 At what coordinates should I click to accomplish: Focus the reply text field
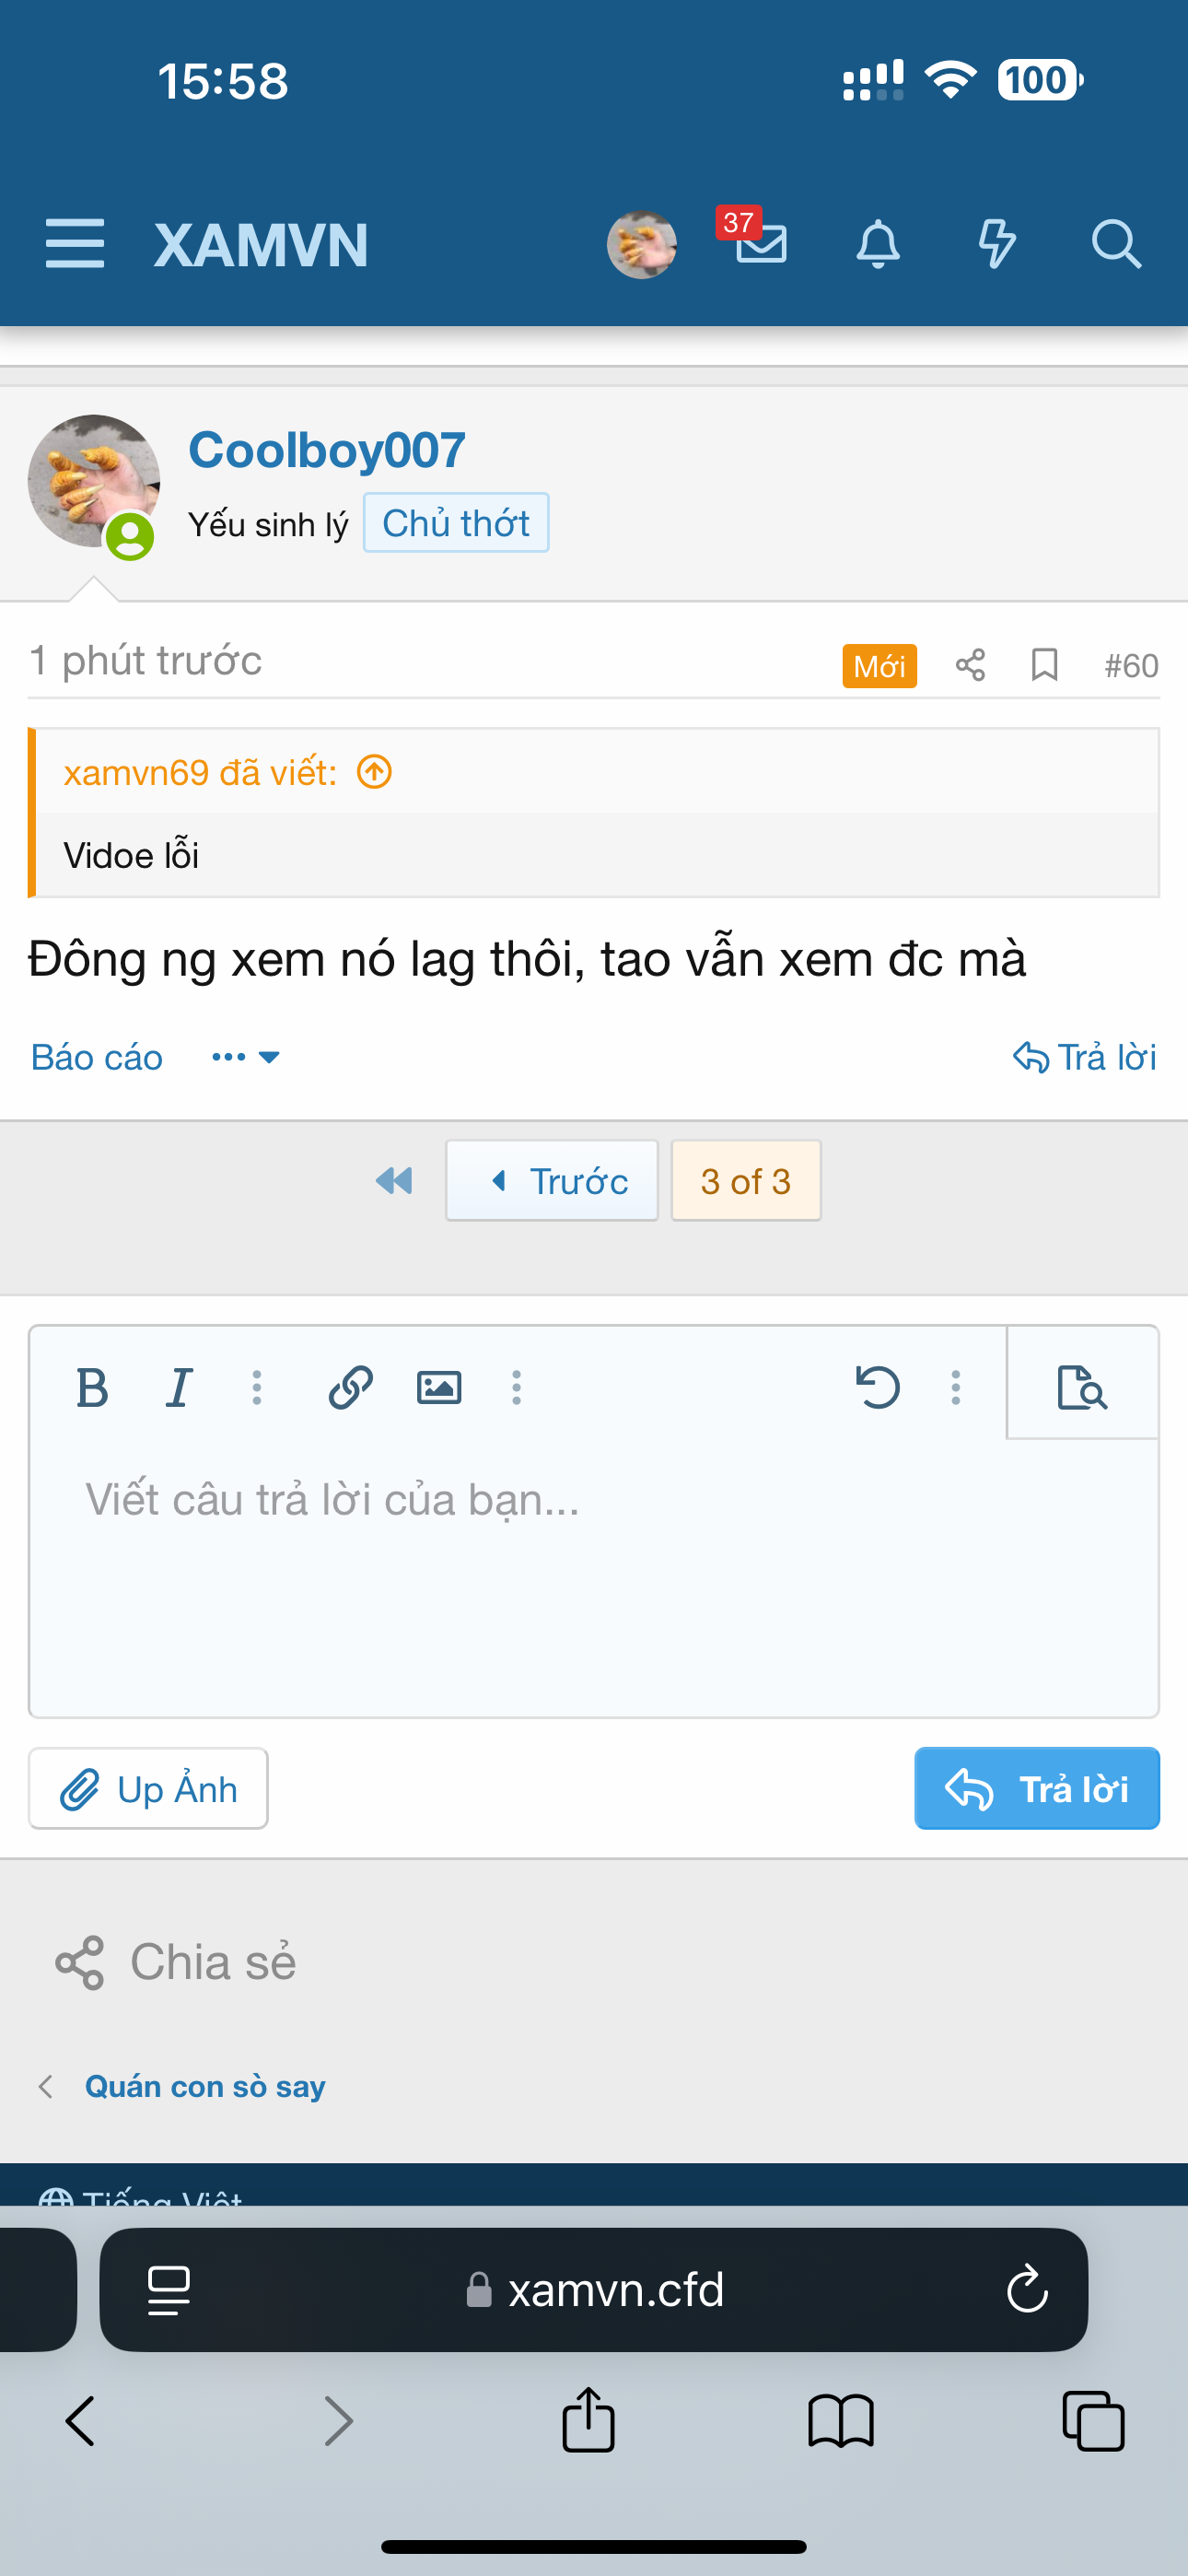[593, 1570]
